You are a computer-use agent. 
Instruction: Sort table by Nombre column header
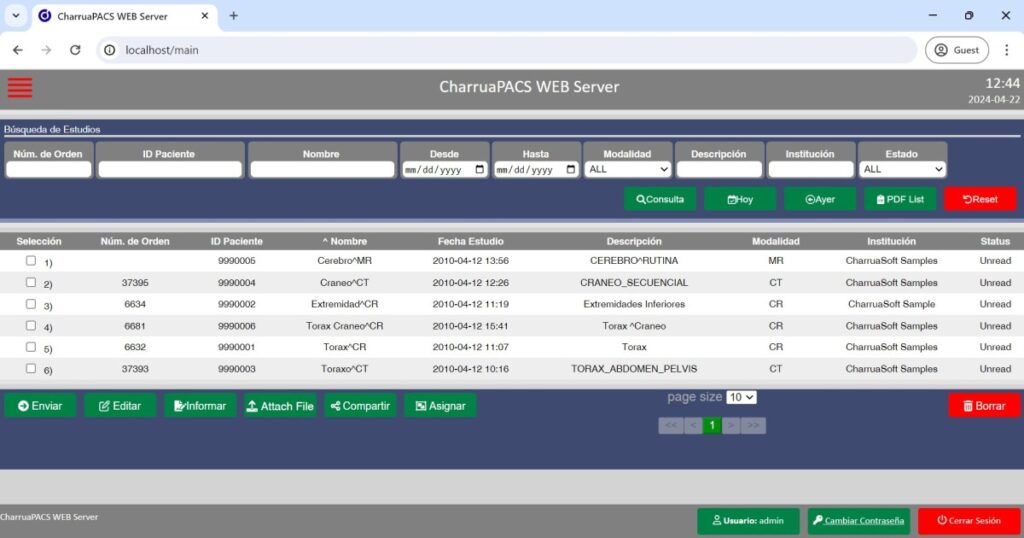[x=344, y=241]
